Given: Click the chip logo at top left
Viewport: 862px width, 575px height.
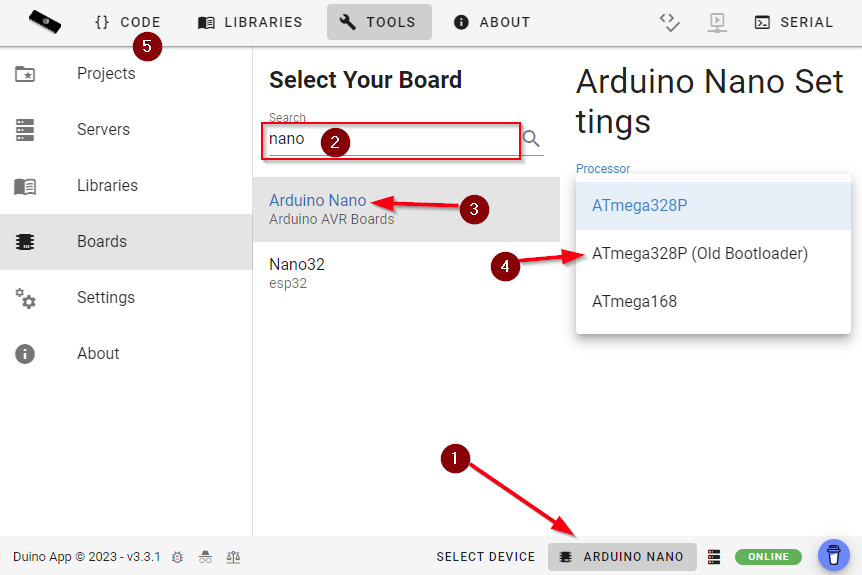Looking at the screenshot, I should click(x=44, y=21).
